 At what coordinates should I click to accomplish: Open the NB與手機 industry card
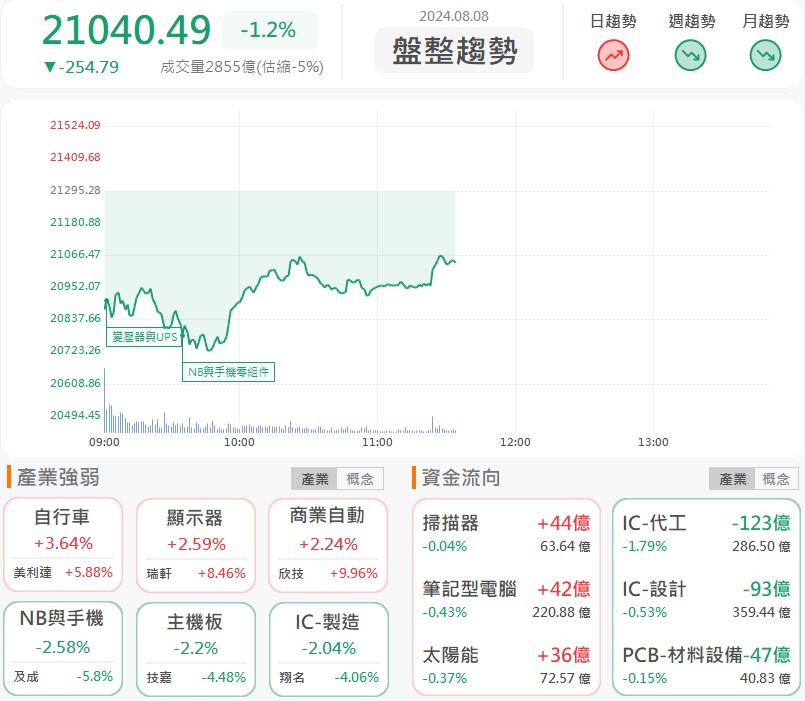pyautogui.click(x=63, y=649)
